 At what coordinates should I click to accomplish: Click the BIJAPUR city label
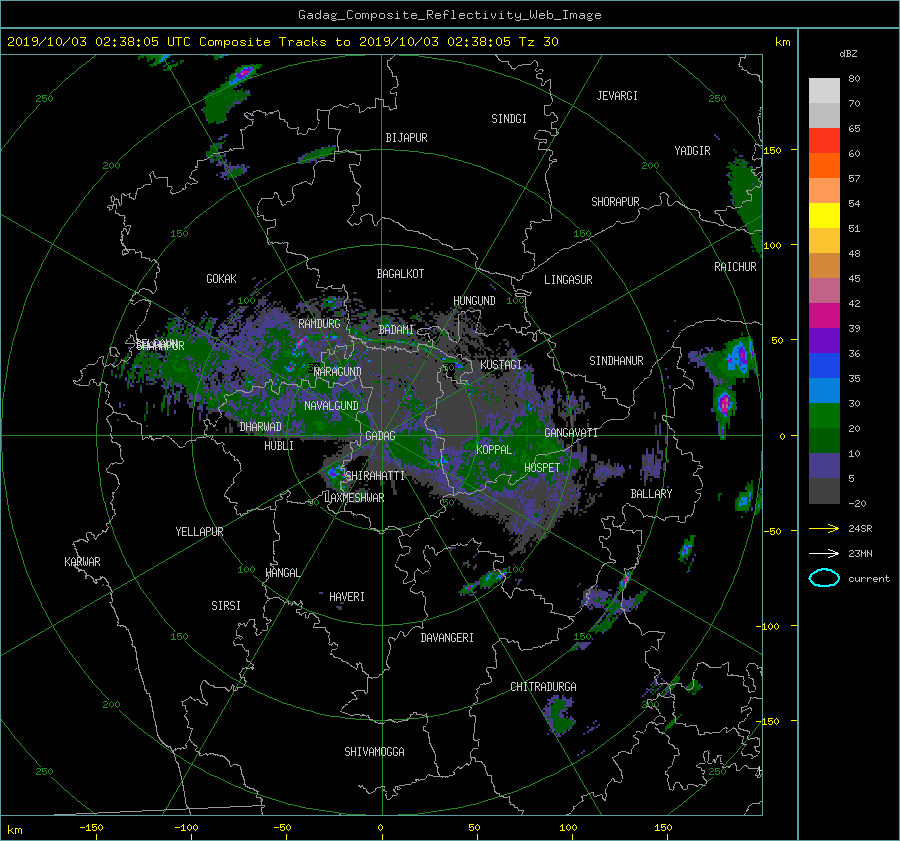tap(406, 138)
